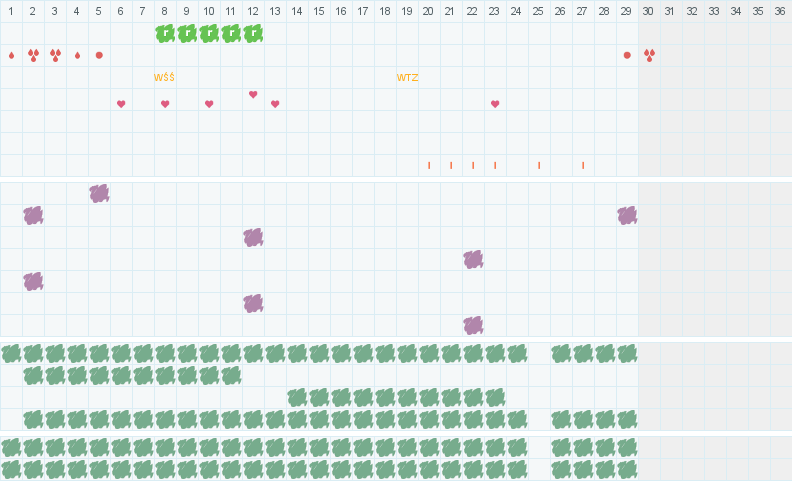Select the orange tick mark on day 27
The image size is (792, 481).
(583, 165)
